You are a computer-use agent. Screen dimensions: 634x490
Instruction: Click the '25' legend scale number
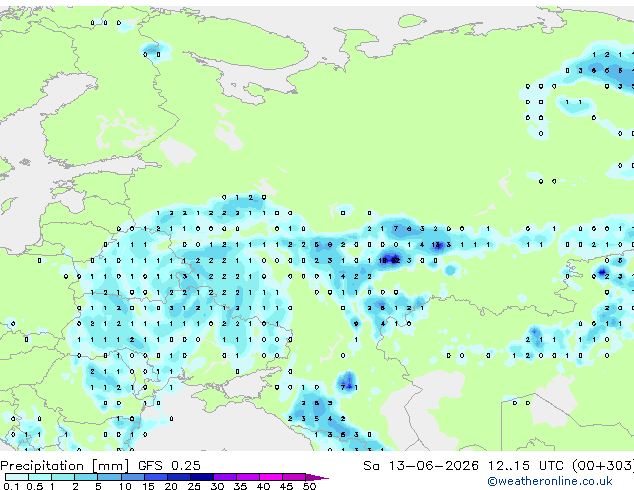tap(194, 486)
